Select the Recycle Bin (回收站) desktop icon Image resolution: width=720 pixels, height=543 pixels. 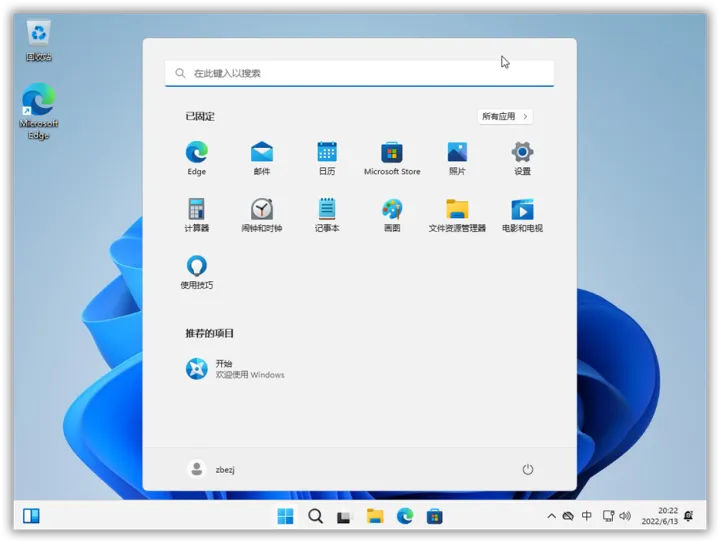coord(39,40)
